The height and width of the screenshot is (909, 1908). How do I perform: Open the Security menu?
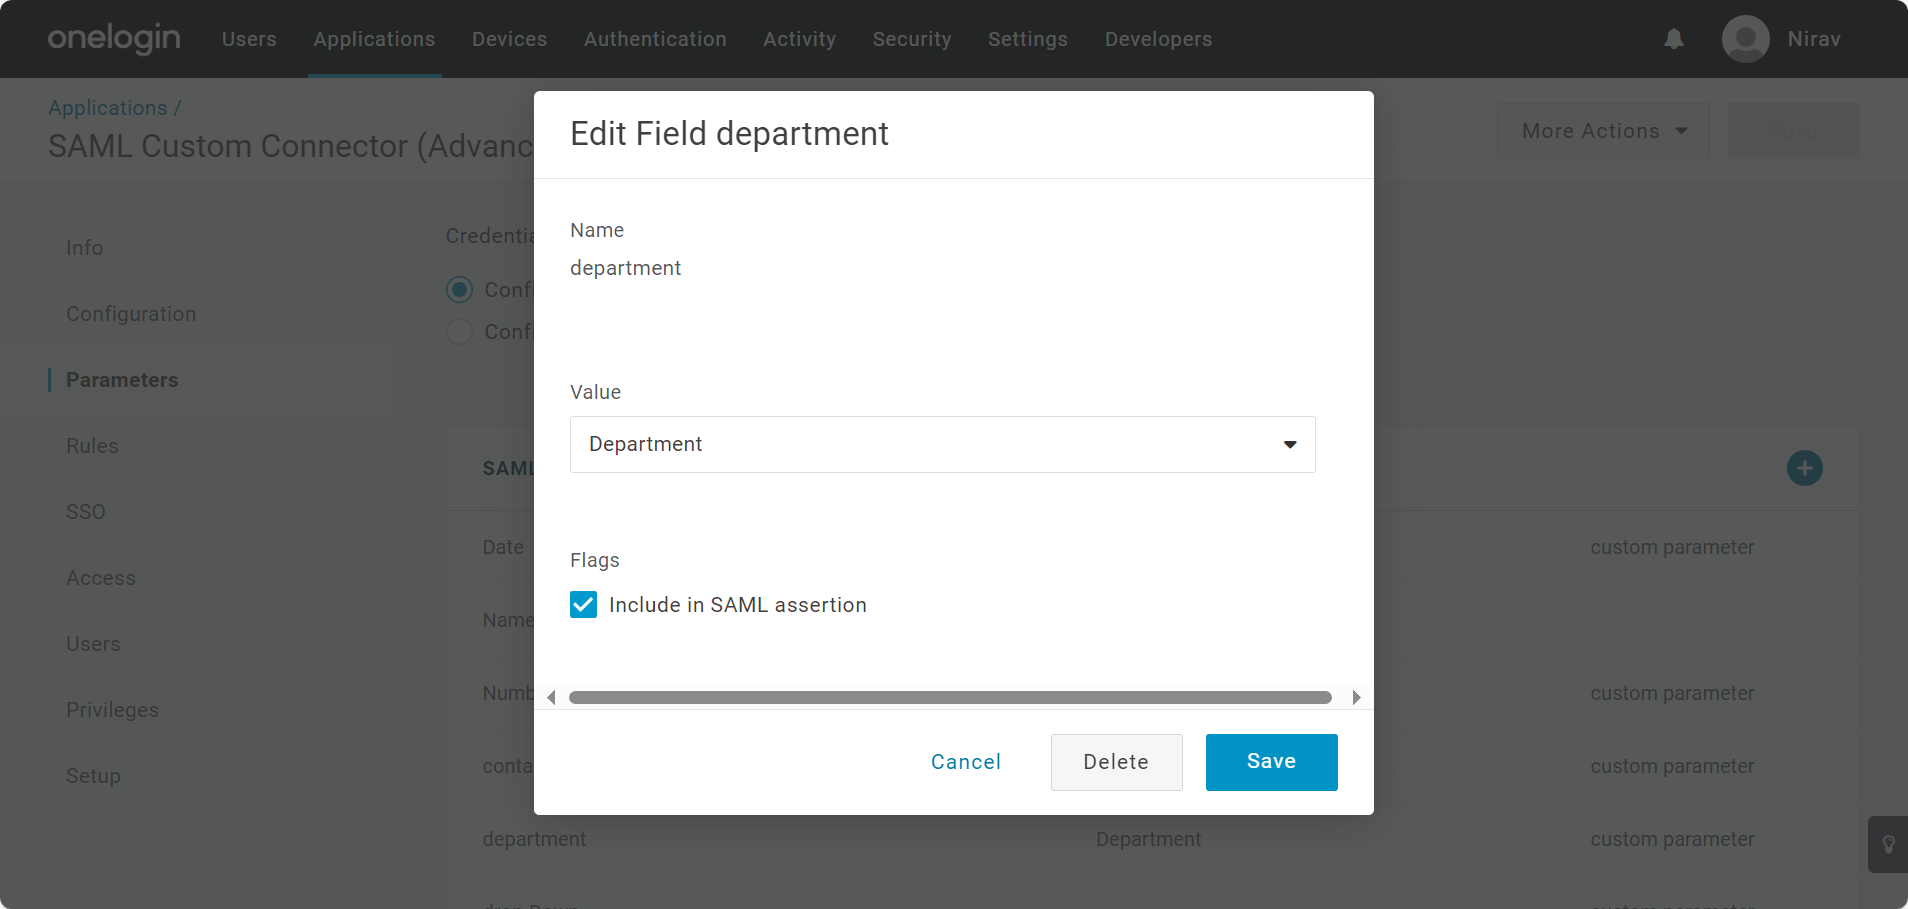[911, 39]
